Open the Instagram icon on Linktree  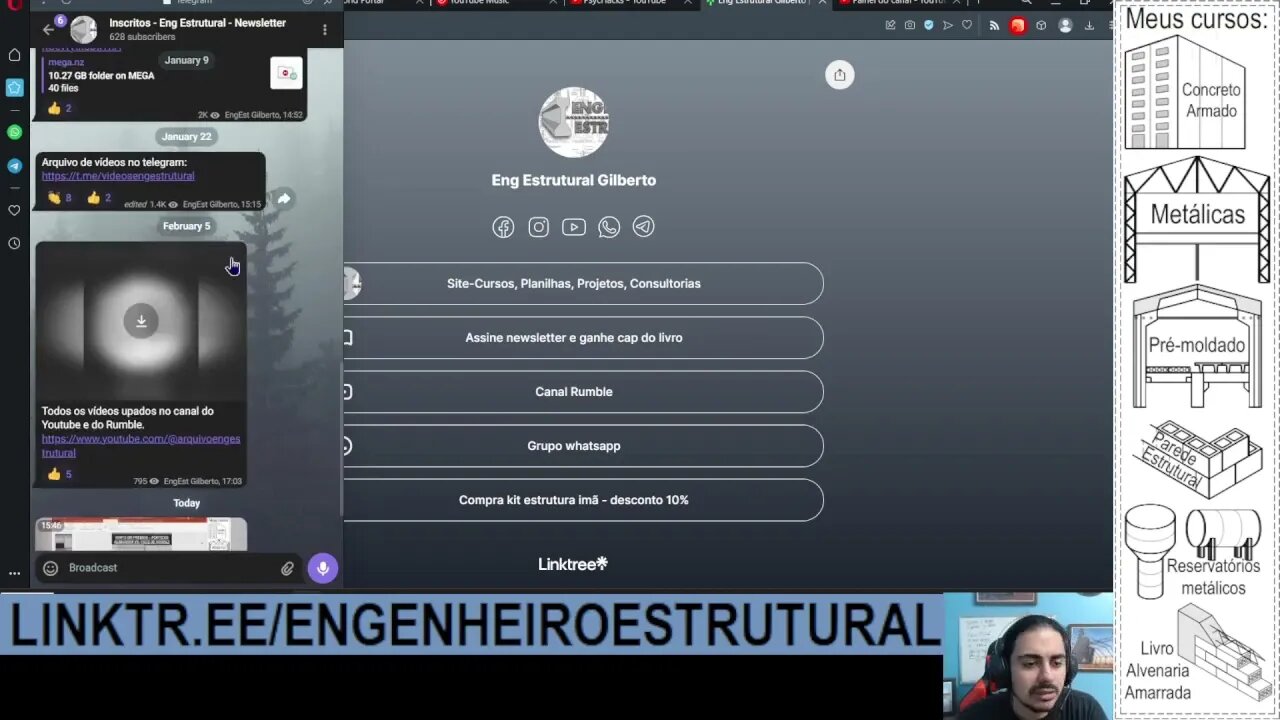[x=538, y=227]
